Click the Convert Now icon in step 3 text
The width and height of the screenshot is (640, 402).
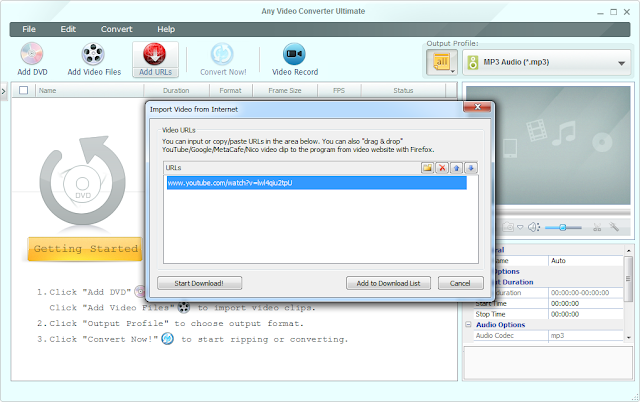(167, 339)
